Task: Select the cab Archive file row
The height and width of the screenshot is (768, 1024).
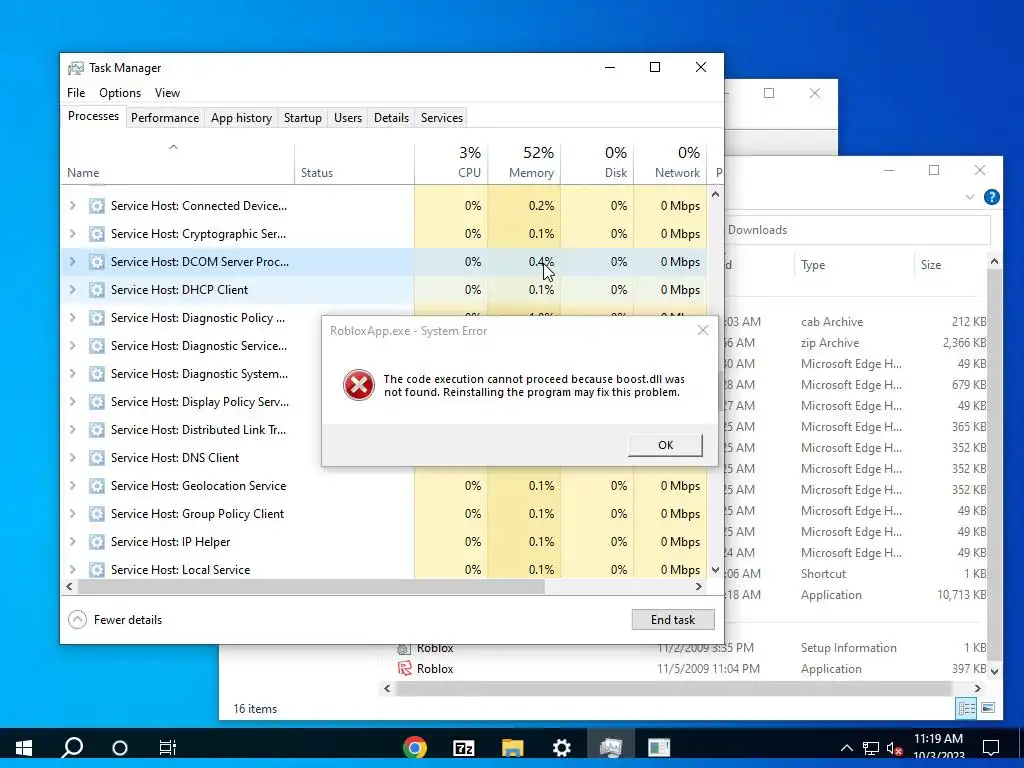Action: pos(856,322)
